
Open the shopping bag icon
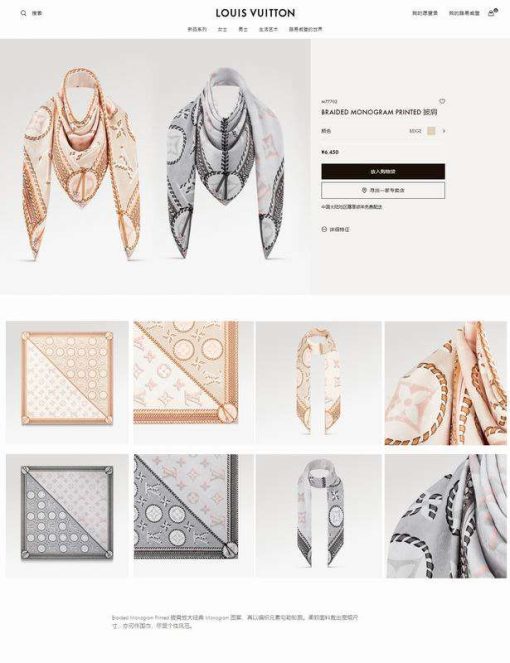tap(491, 13)
